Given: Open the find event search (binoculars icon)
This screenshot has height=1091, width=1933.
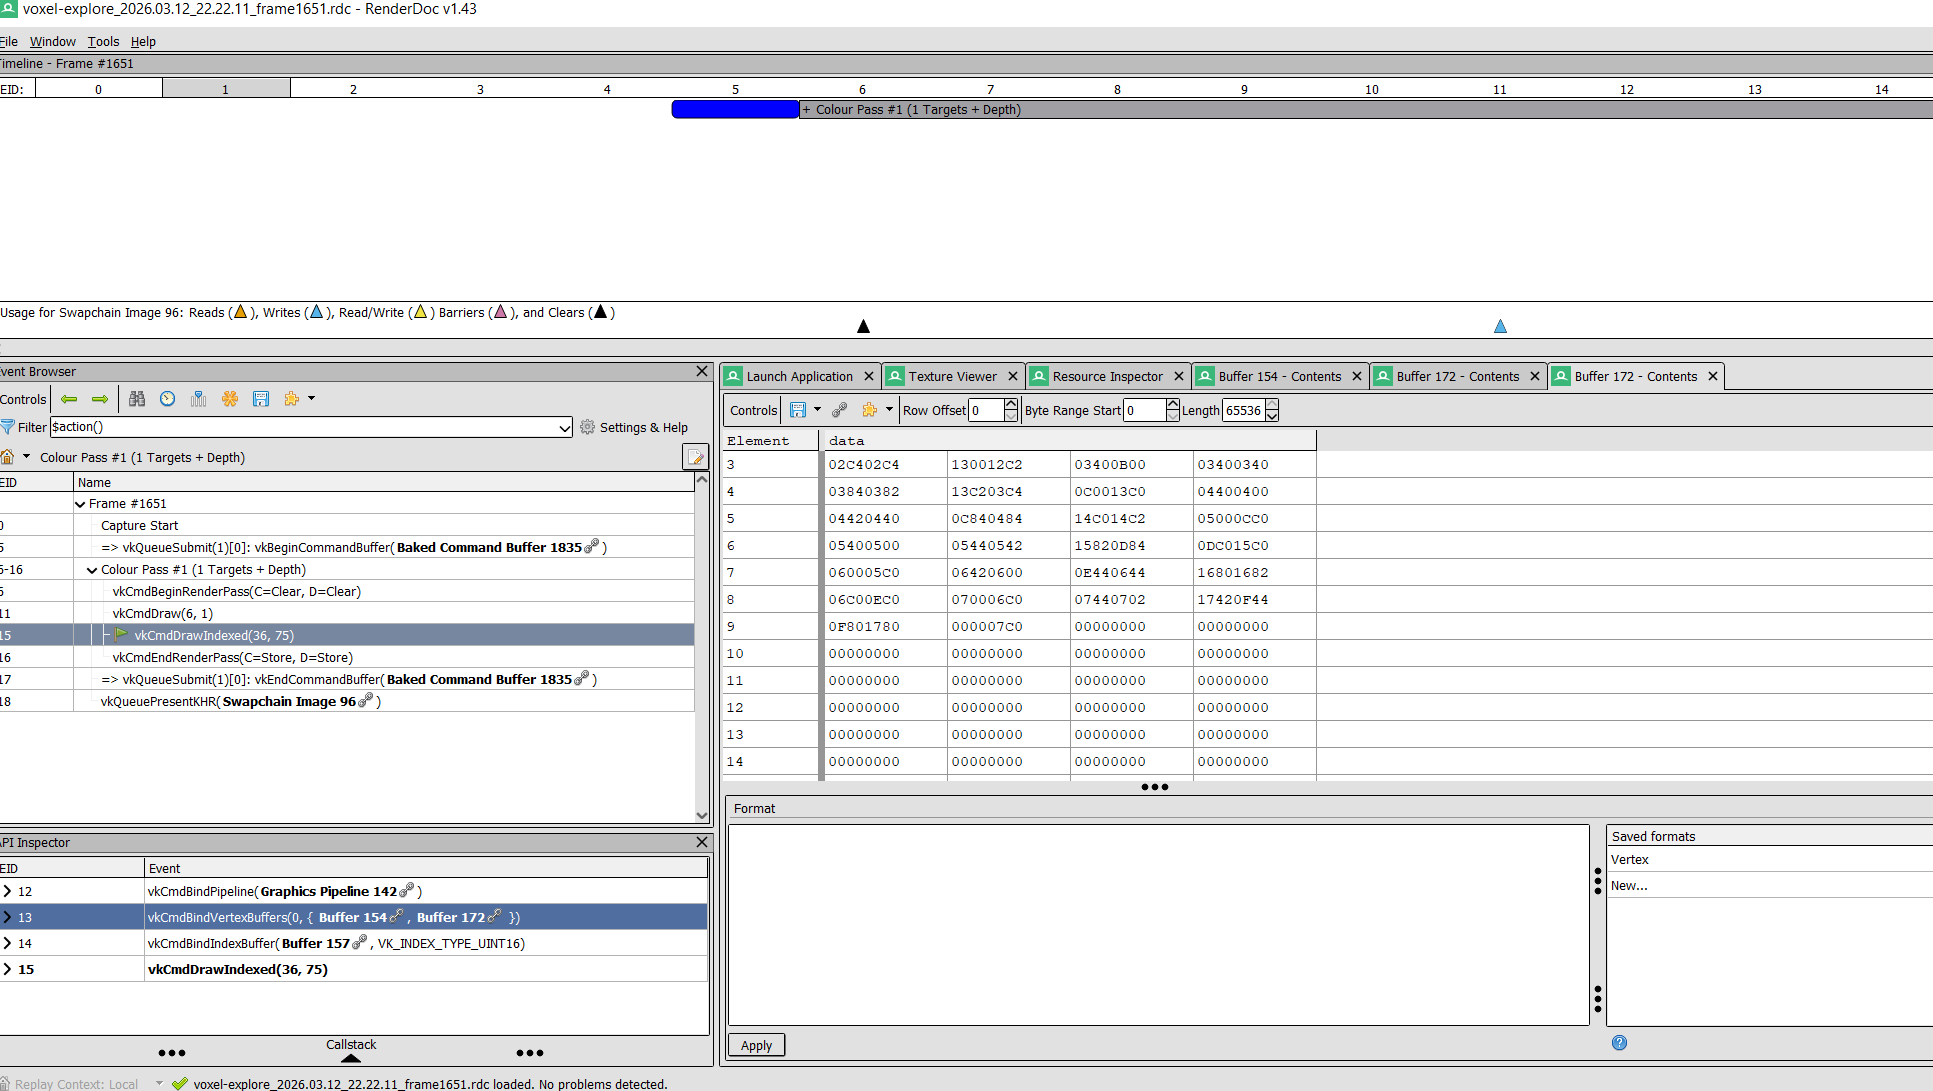Looking at the screenshot, I should click(x=137, y=399).
